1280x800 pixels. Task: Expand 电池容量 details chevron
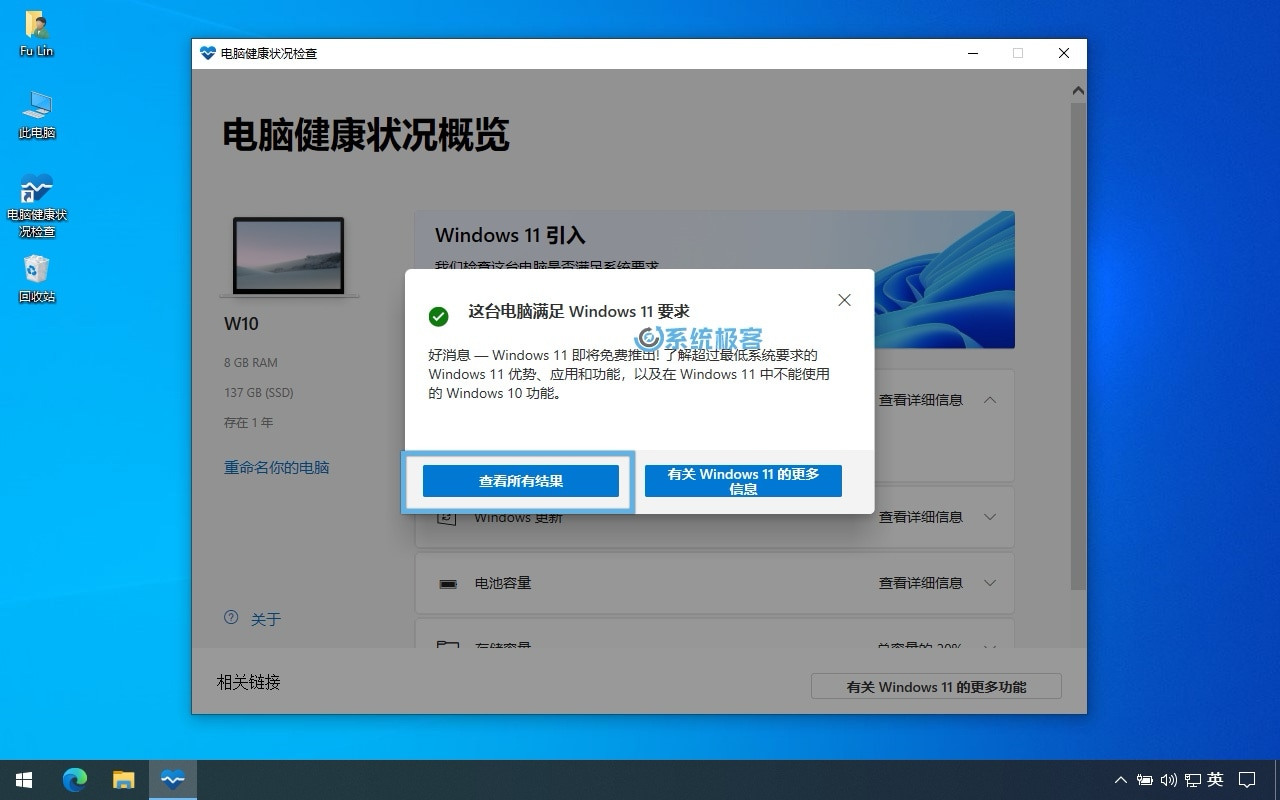pos(990,583)
